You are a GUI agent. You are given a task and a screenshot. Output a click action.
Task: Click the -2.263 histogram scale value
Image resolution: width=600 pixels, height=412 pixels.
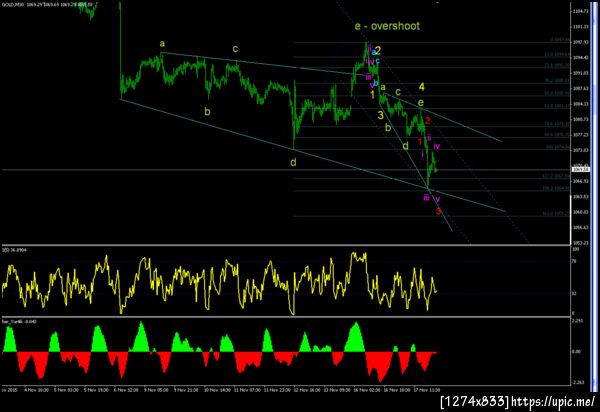(x=577, y=383)
